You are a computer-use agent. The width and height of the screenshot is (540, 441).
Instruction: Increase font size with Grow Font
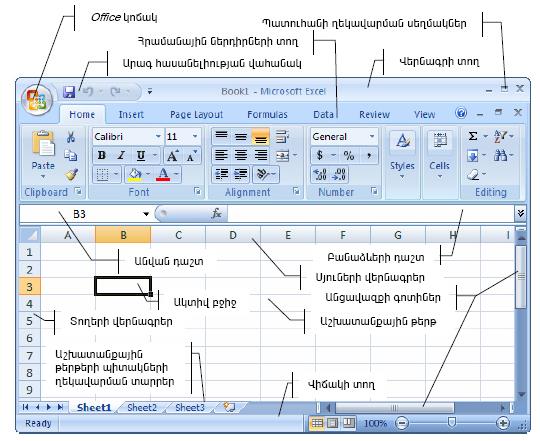tap(173, 156)
